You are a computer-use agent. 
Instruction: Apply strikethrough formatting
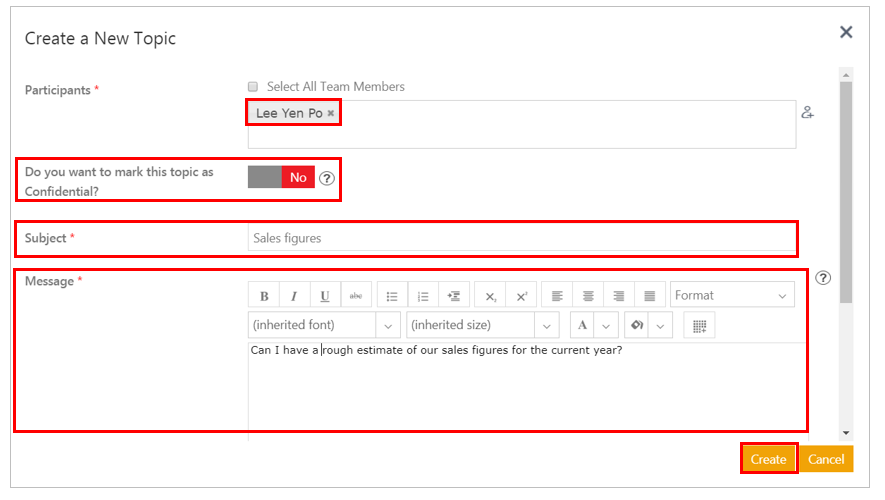pyautogui.click(x=357, y=296)
